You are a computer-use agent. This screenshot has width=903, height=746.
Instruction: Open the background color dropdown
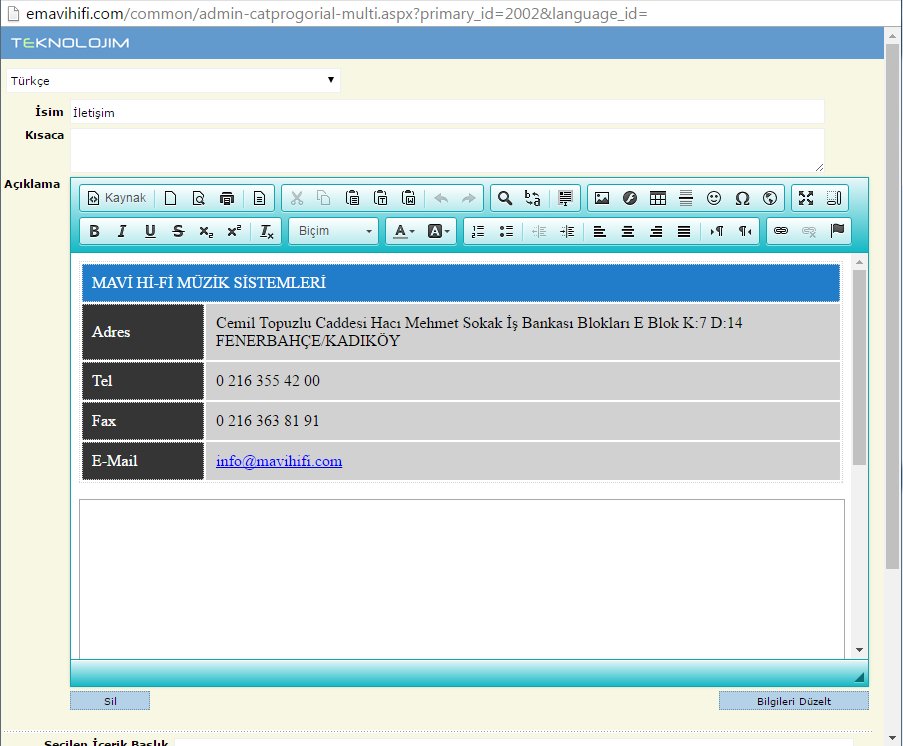[x=438, y=232]
